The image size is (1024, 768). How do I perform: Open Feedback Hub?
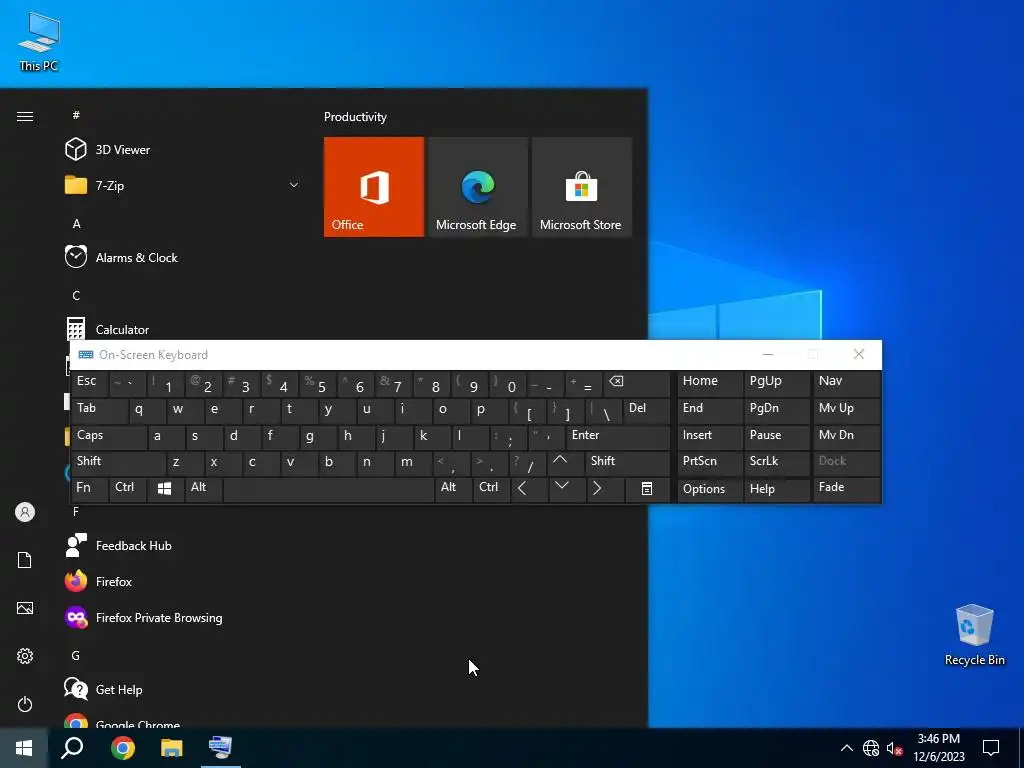coord(183,545)
